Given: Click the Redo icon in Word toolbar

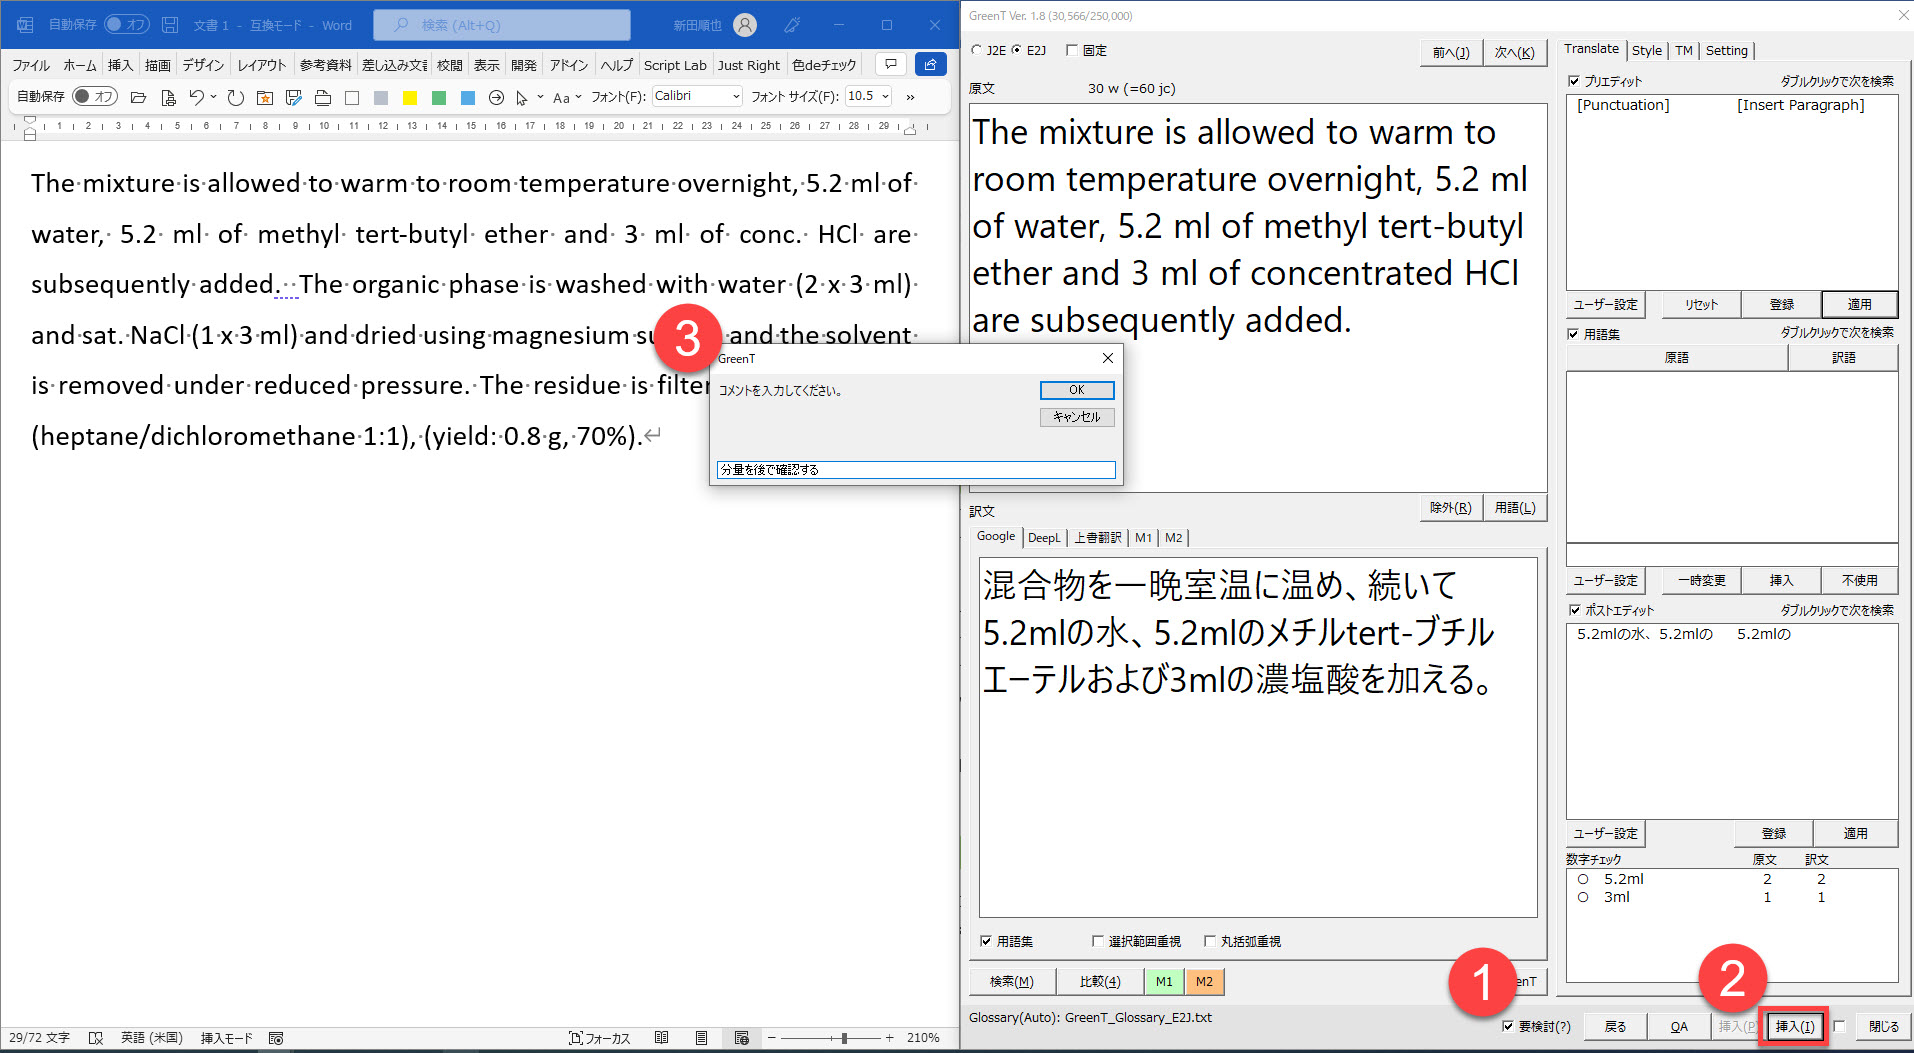Looking at the screenshot, I should click(x=235, y=97).
